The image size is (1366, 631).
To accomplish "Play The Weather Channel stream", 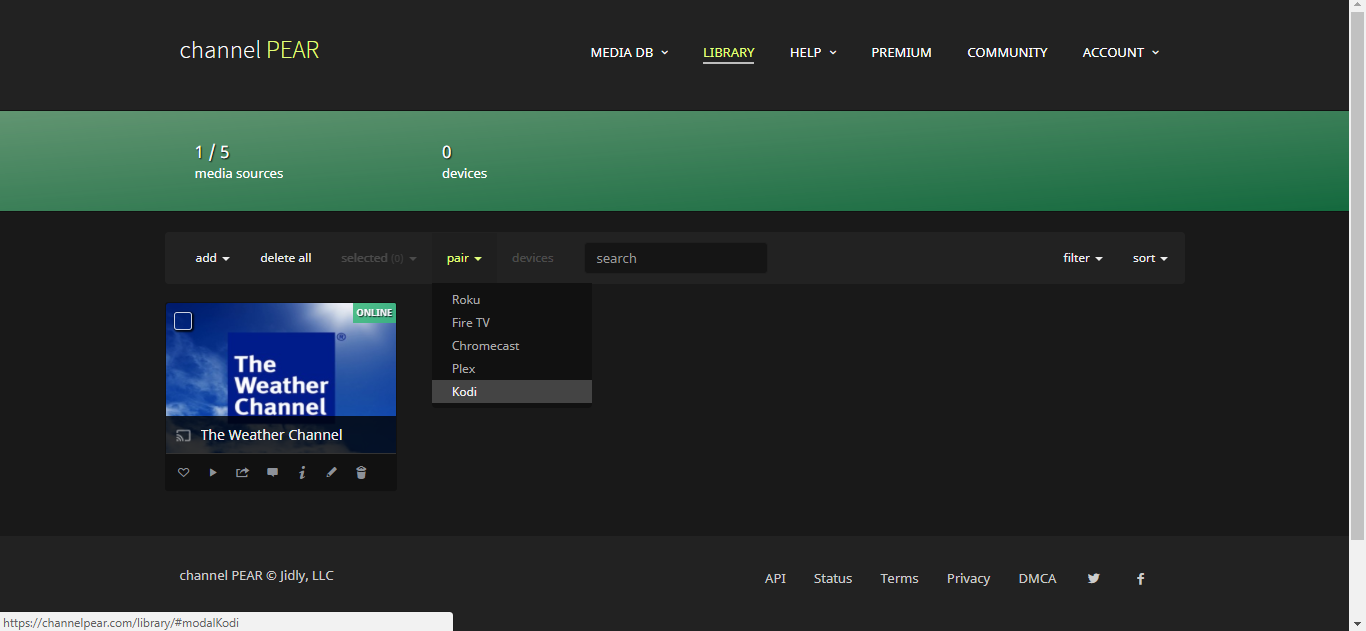I will tap(213, 473).
